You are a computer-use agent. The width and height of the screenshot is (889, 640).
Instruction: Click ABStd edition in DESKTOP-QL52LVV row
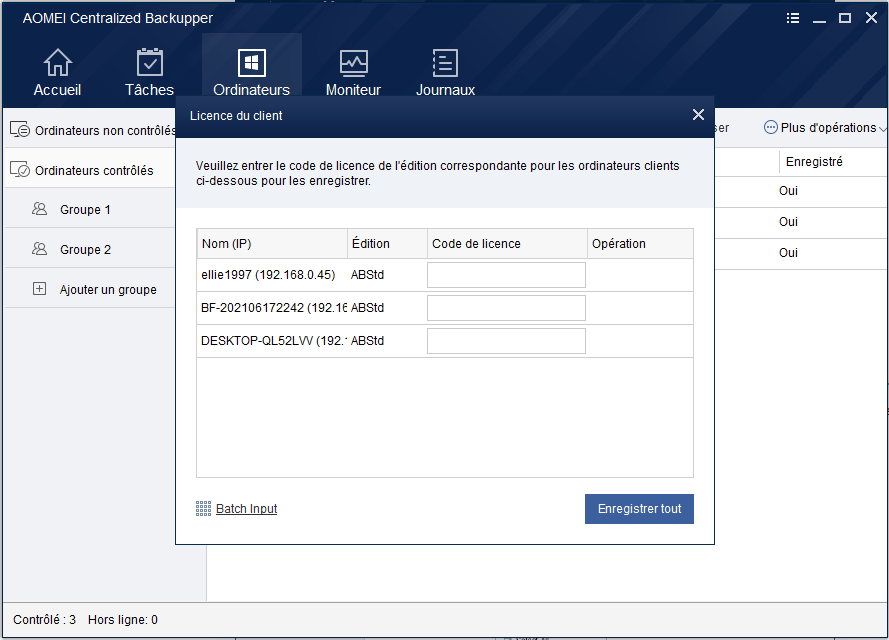[367, 341]
